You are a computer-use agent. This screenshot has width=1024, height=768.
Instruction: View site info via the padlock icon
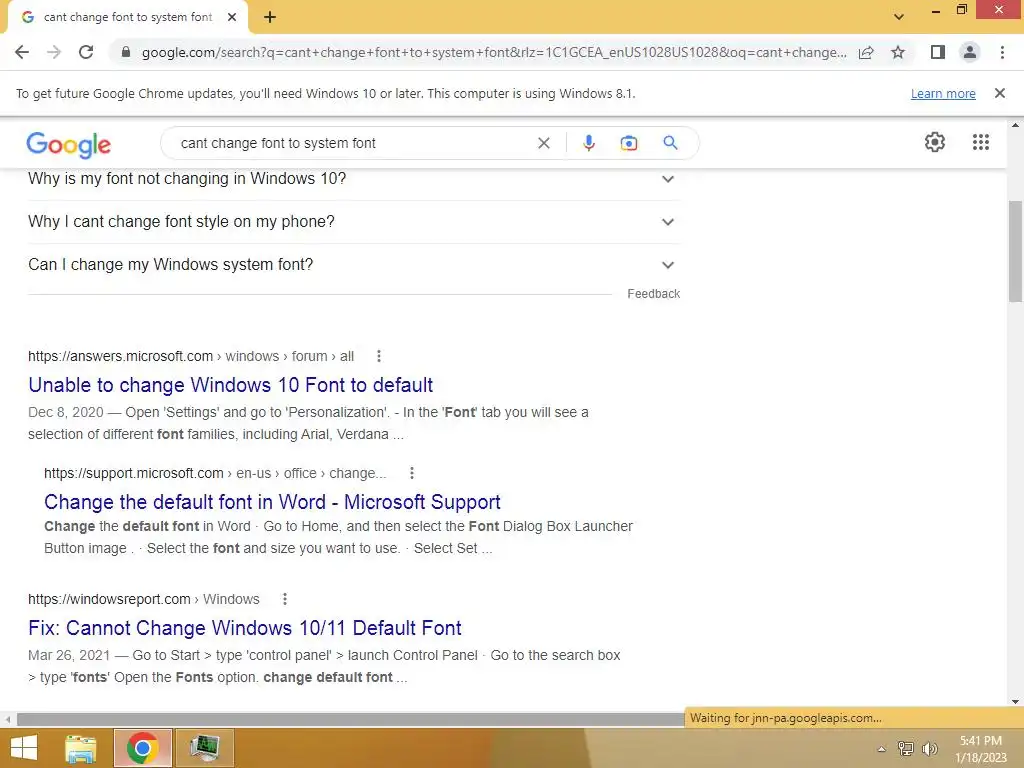126,52
